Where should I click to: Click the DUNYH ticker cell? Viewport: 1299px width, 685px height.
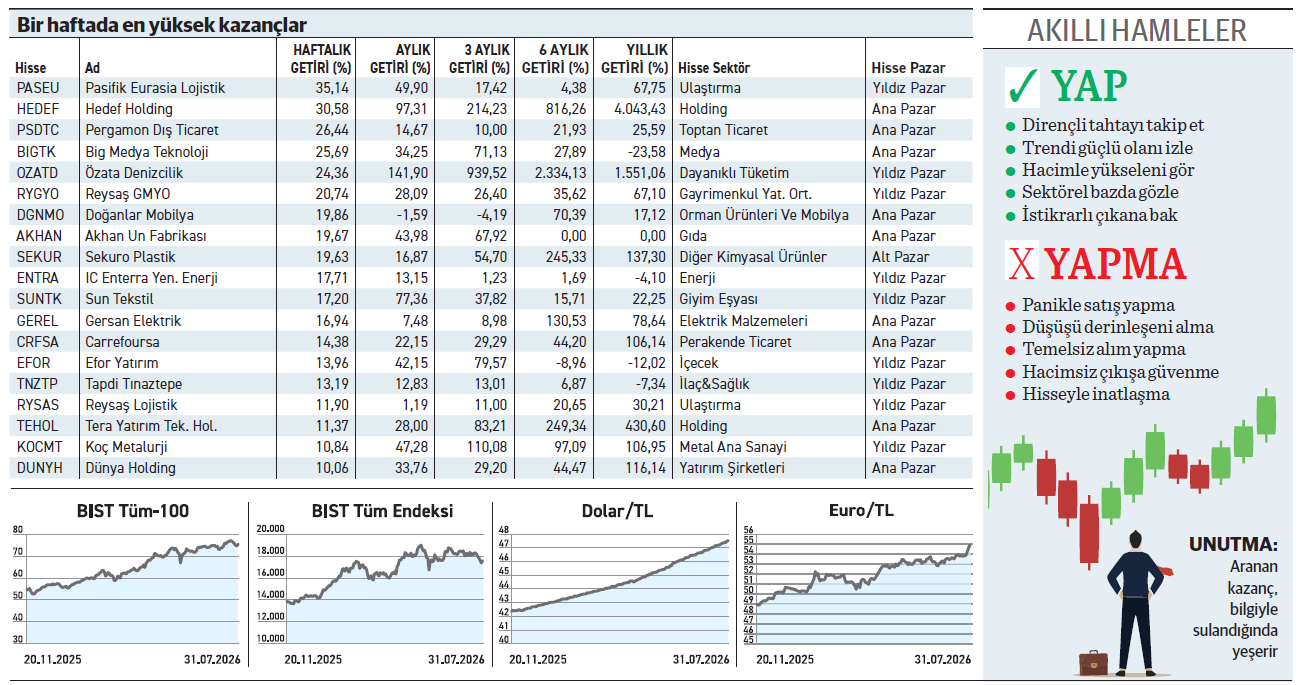coord(39,468)
